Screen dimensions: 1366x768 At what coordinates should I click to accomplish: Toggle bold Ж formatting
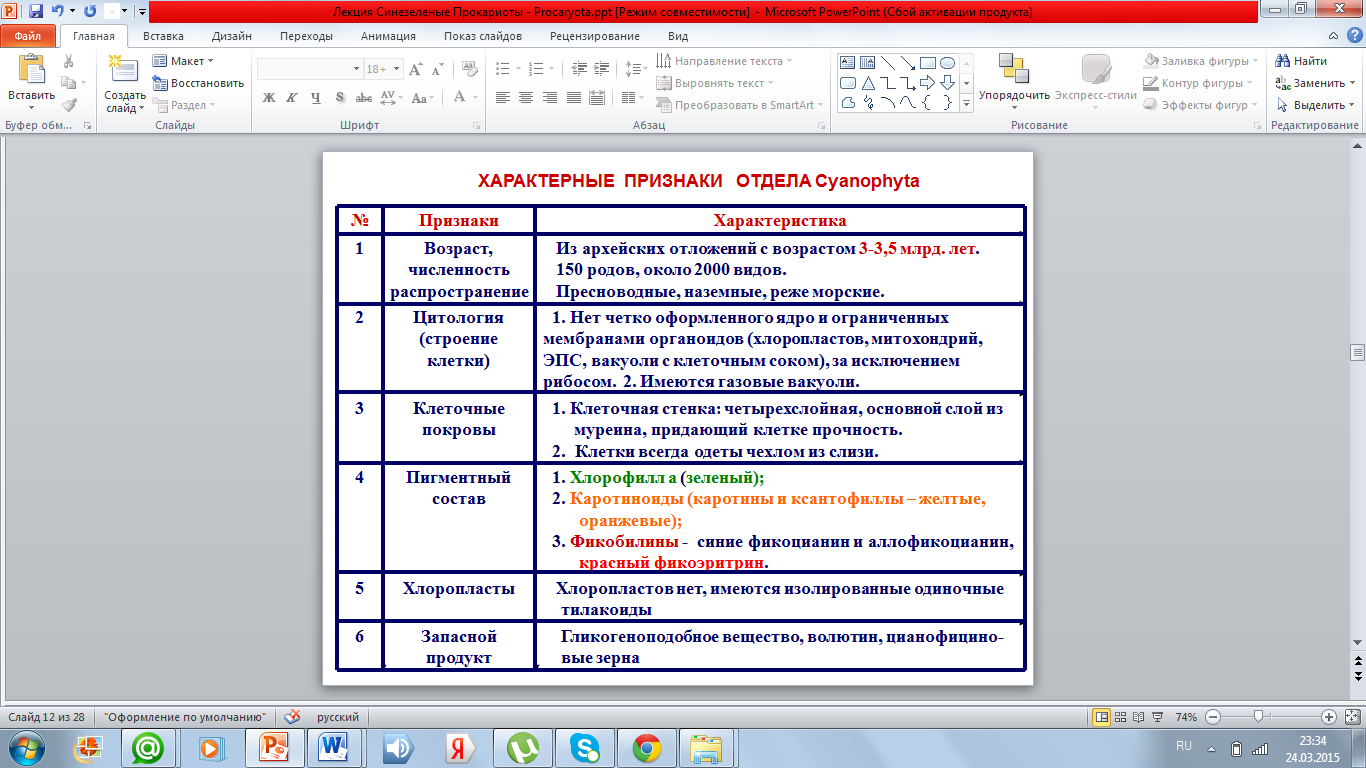tap(268, 97)
